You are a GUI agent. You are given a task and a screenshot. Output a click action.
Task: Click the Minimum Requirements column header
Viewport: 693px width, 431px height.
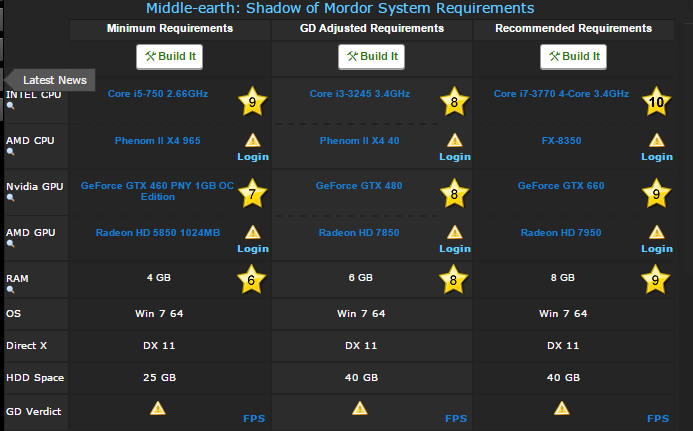click(170, 28)
